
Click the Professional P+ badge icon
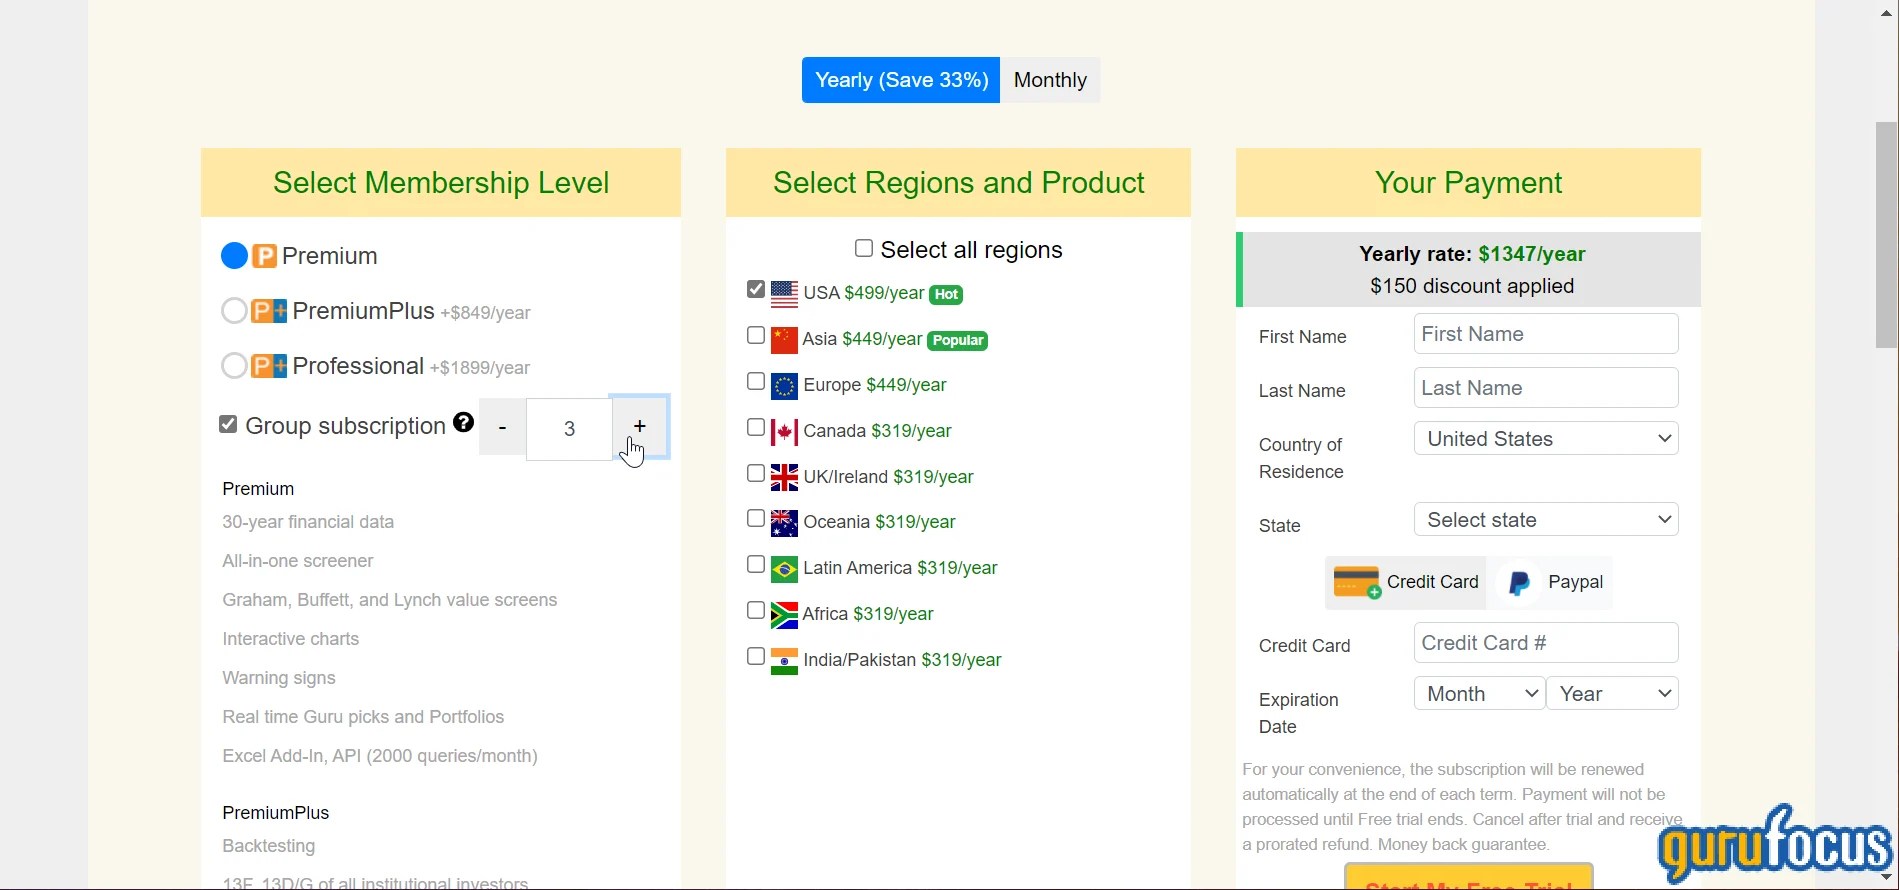[x=269, y=366]
